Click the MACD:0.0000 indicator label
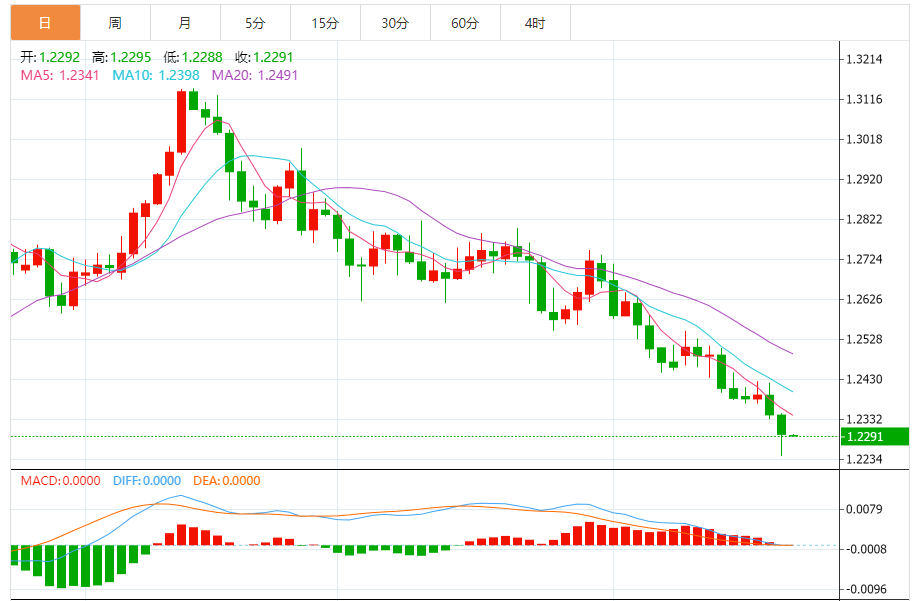The image size is (917, 601). [x=61, y=481]
